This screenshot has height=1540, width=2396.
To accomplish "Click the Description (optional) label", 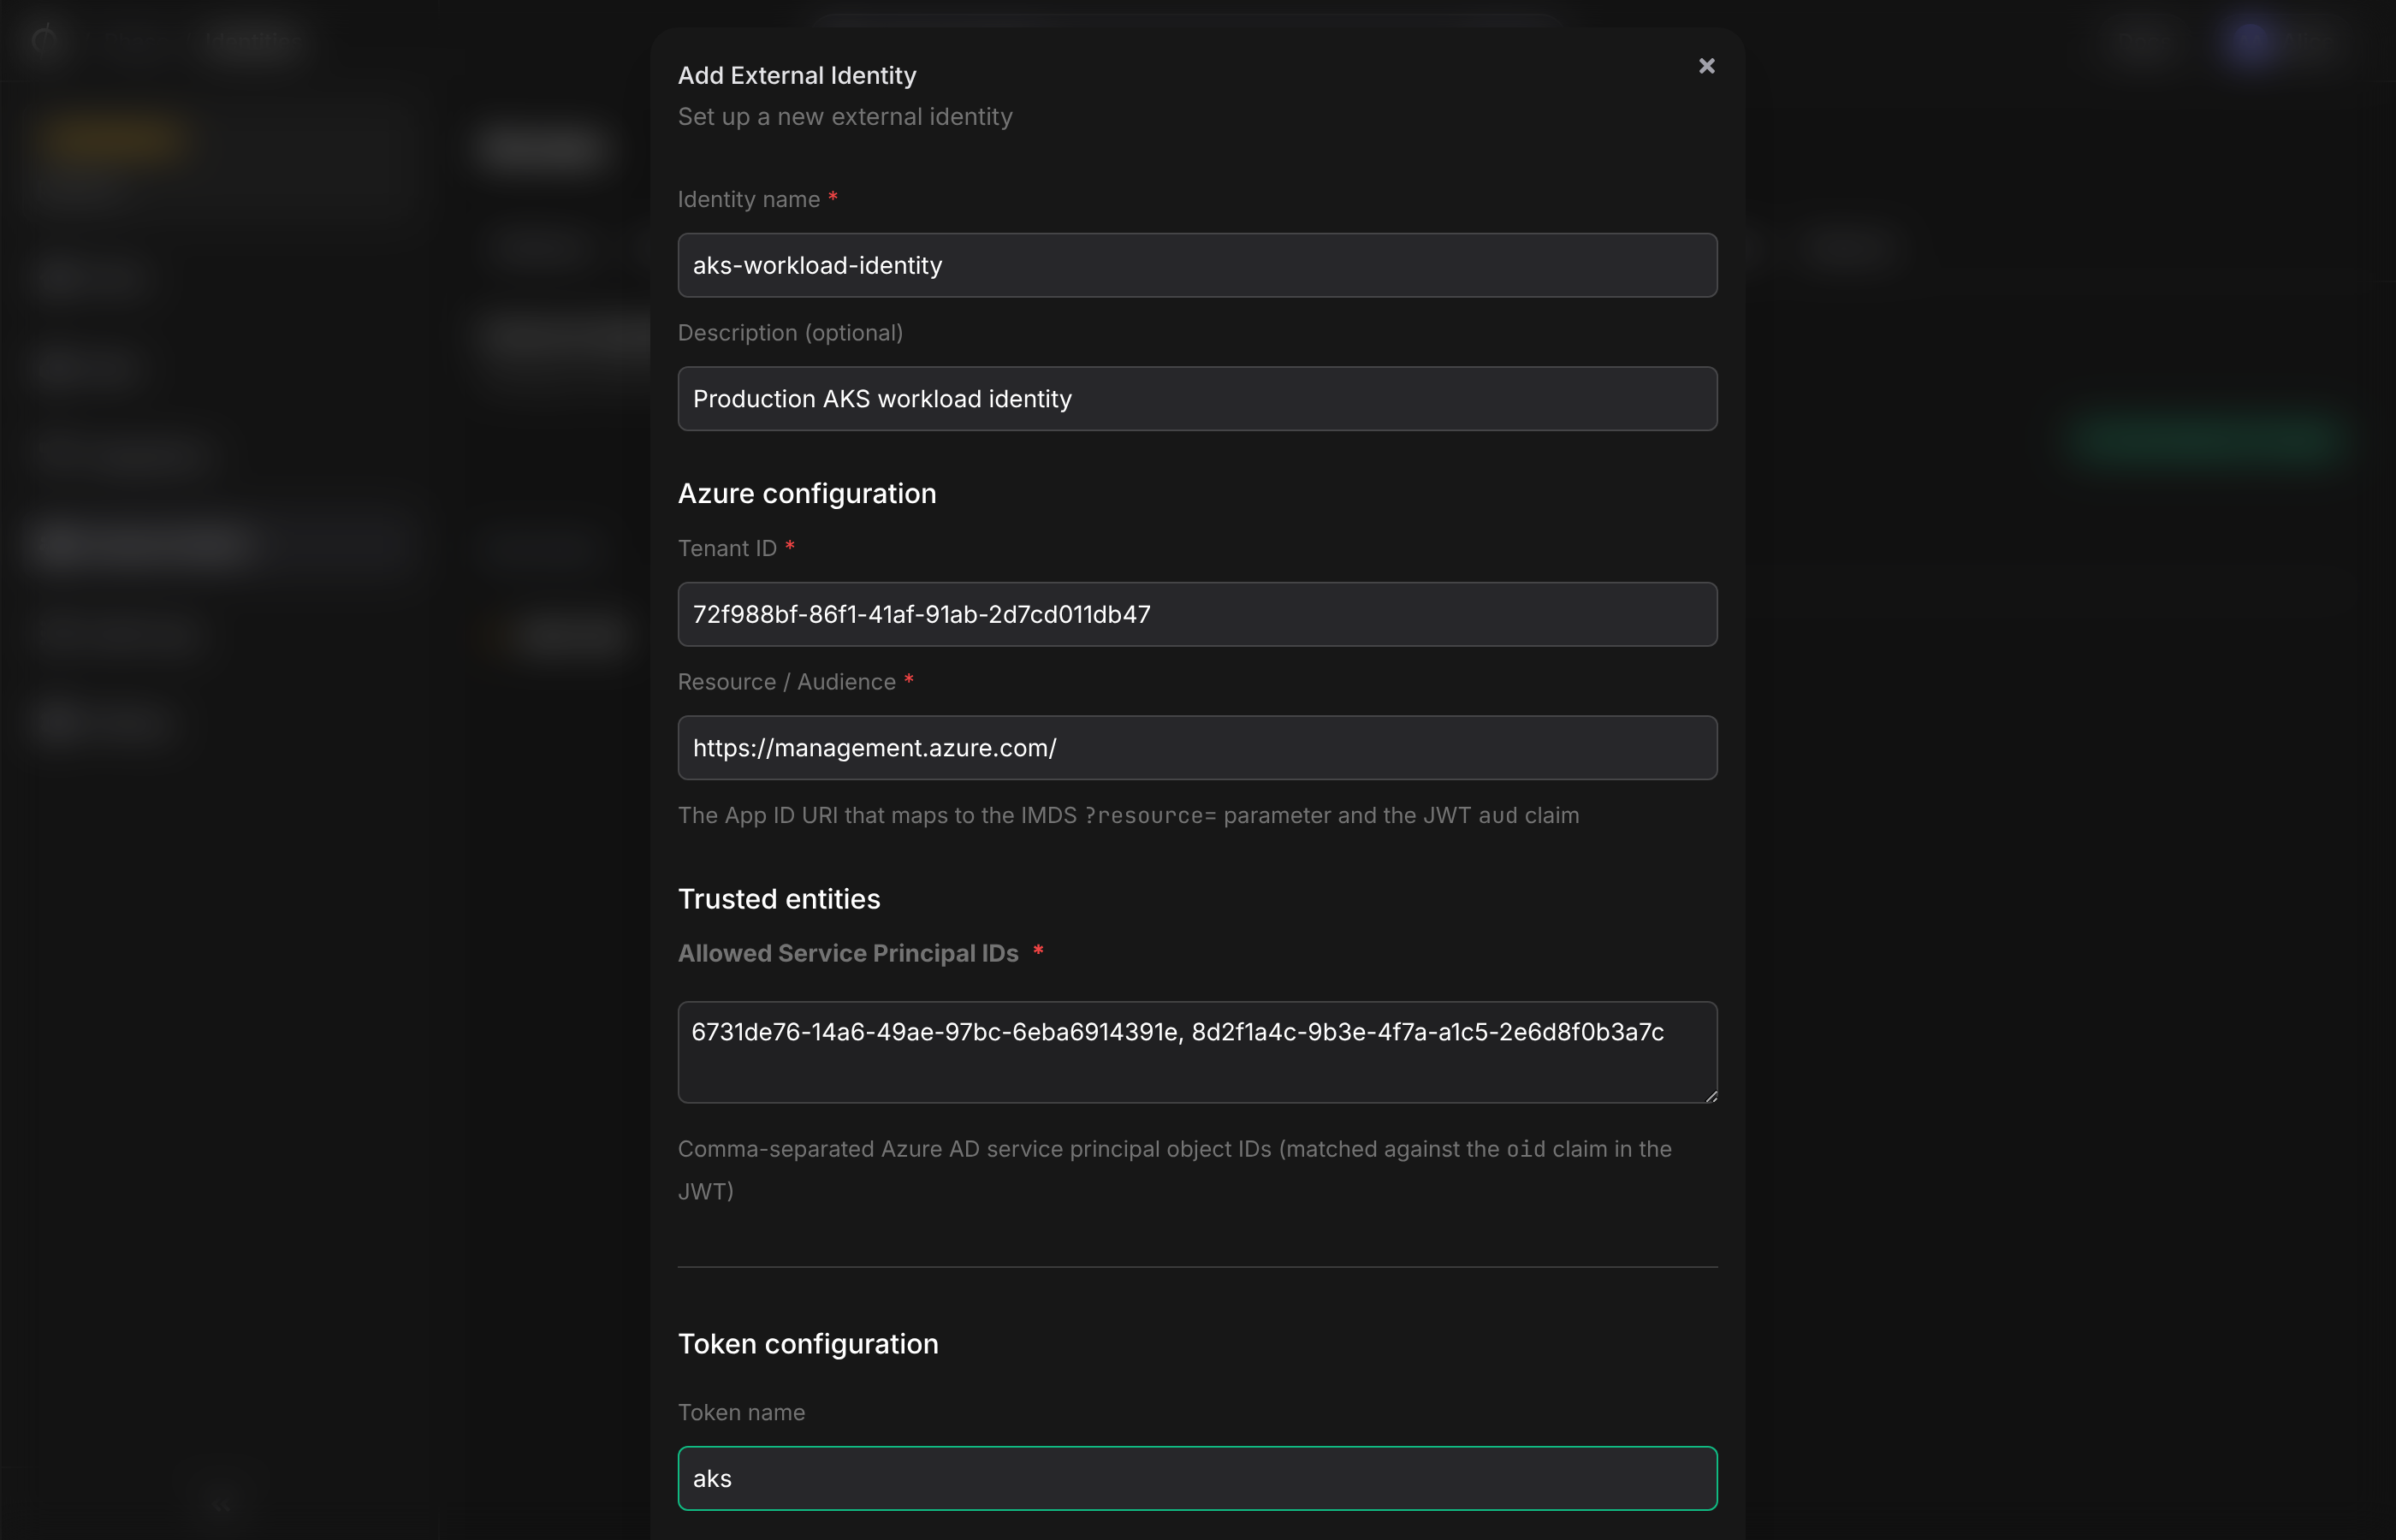I will click(x=790, y=333).
